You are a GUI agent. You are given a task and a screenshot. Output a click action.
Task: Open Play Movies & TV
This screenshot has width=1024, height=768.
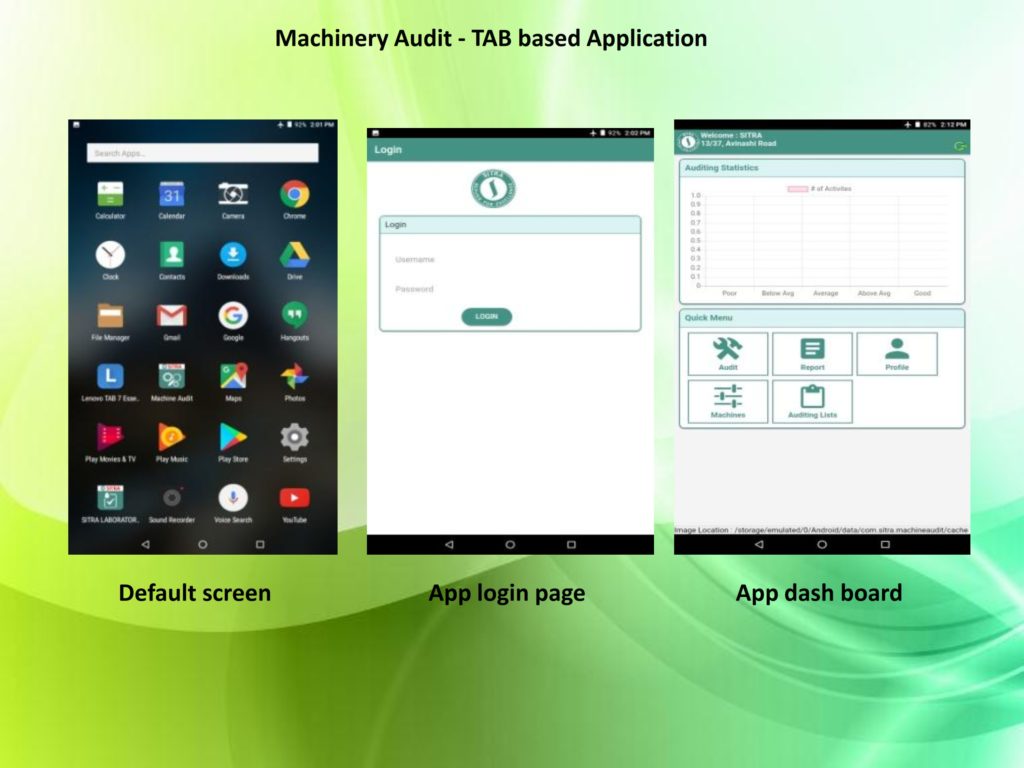110,437
